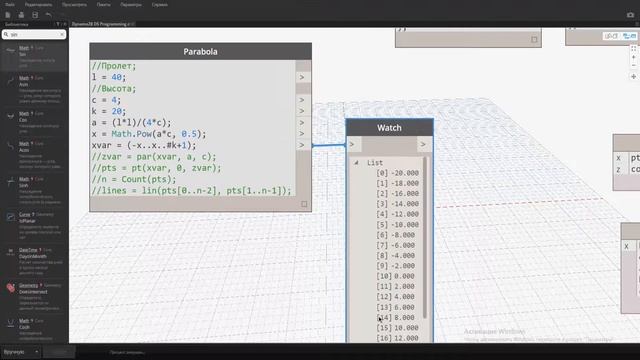This screenshot has width=640, height=360.
Task: Focus the library search field
Action: point(34,35)
